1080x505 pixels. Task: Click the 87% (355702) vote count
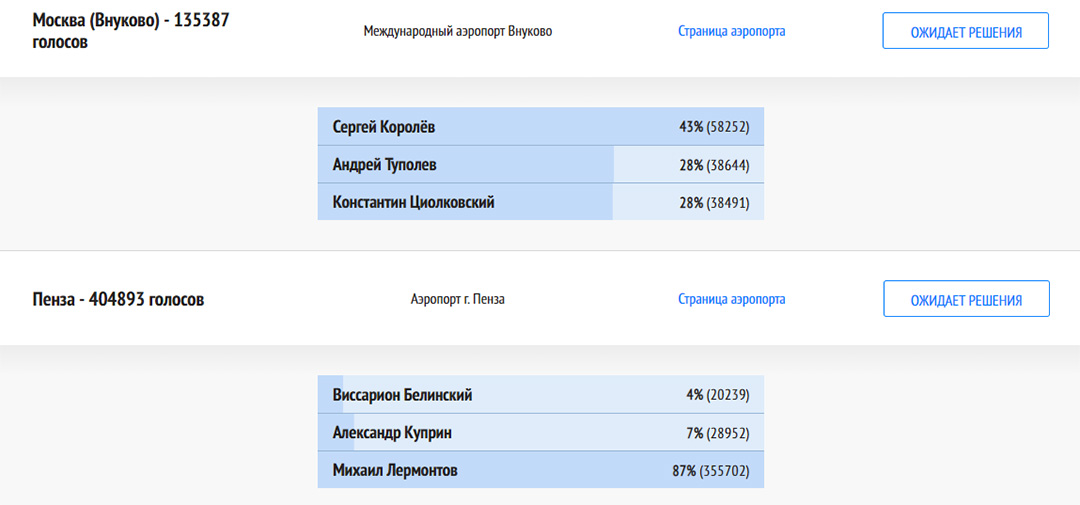pos(711,472)
